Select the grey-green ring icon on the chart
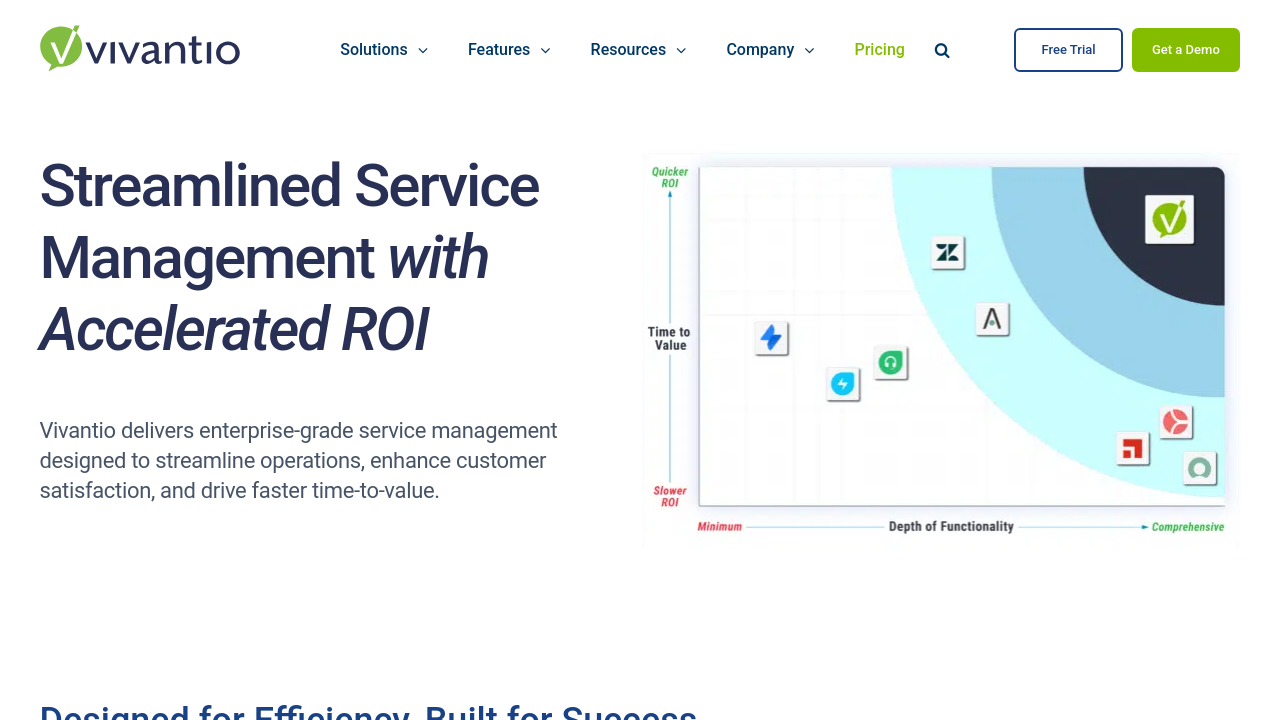Viewport: 1280px width, 720px height. (1199, 468)
